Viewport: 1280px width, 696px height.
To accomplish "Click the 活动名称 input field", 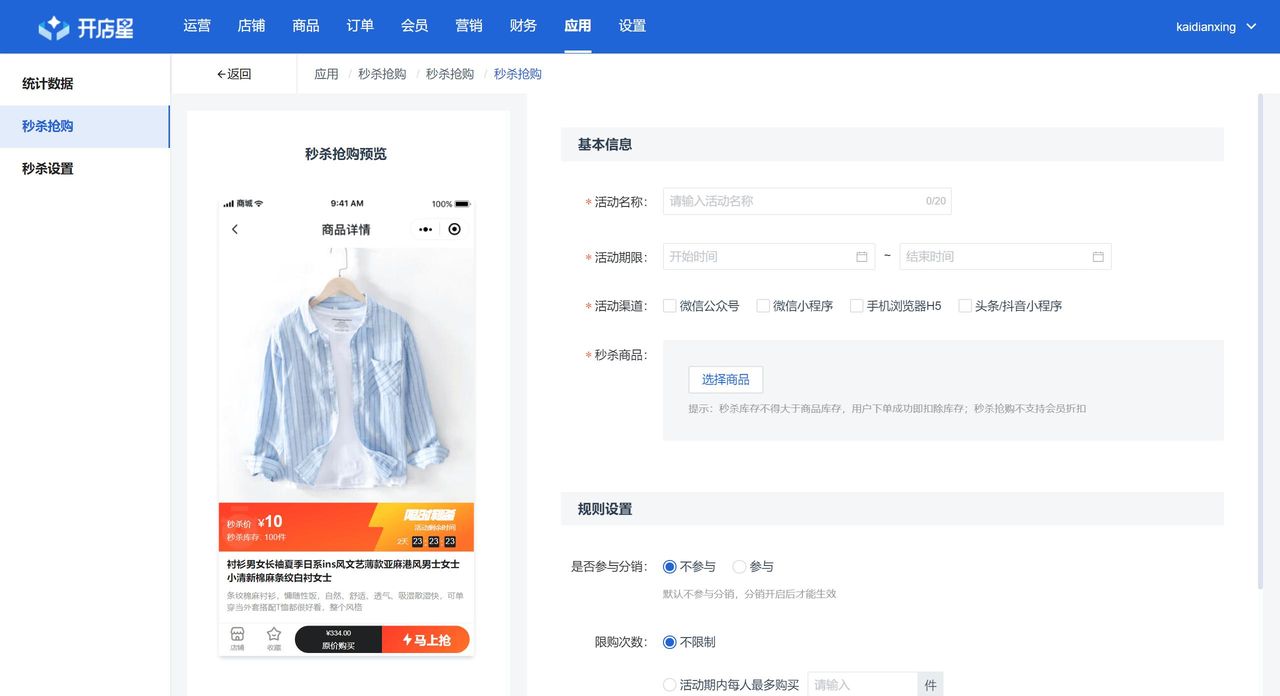I will (x=800, y=201).
